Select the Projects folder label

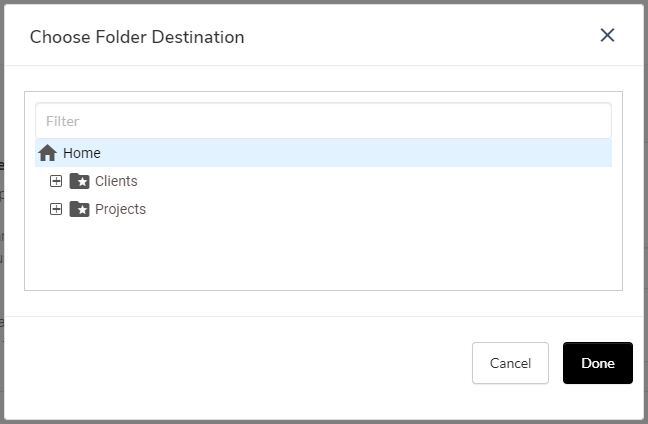click(x=120, y=209)
